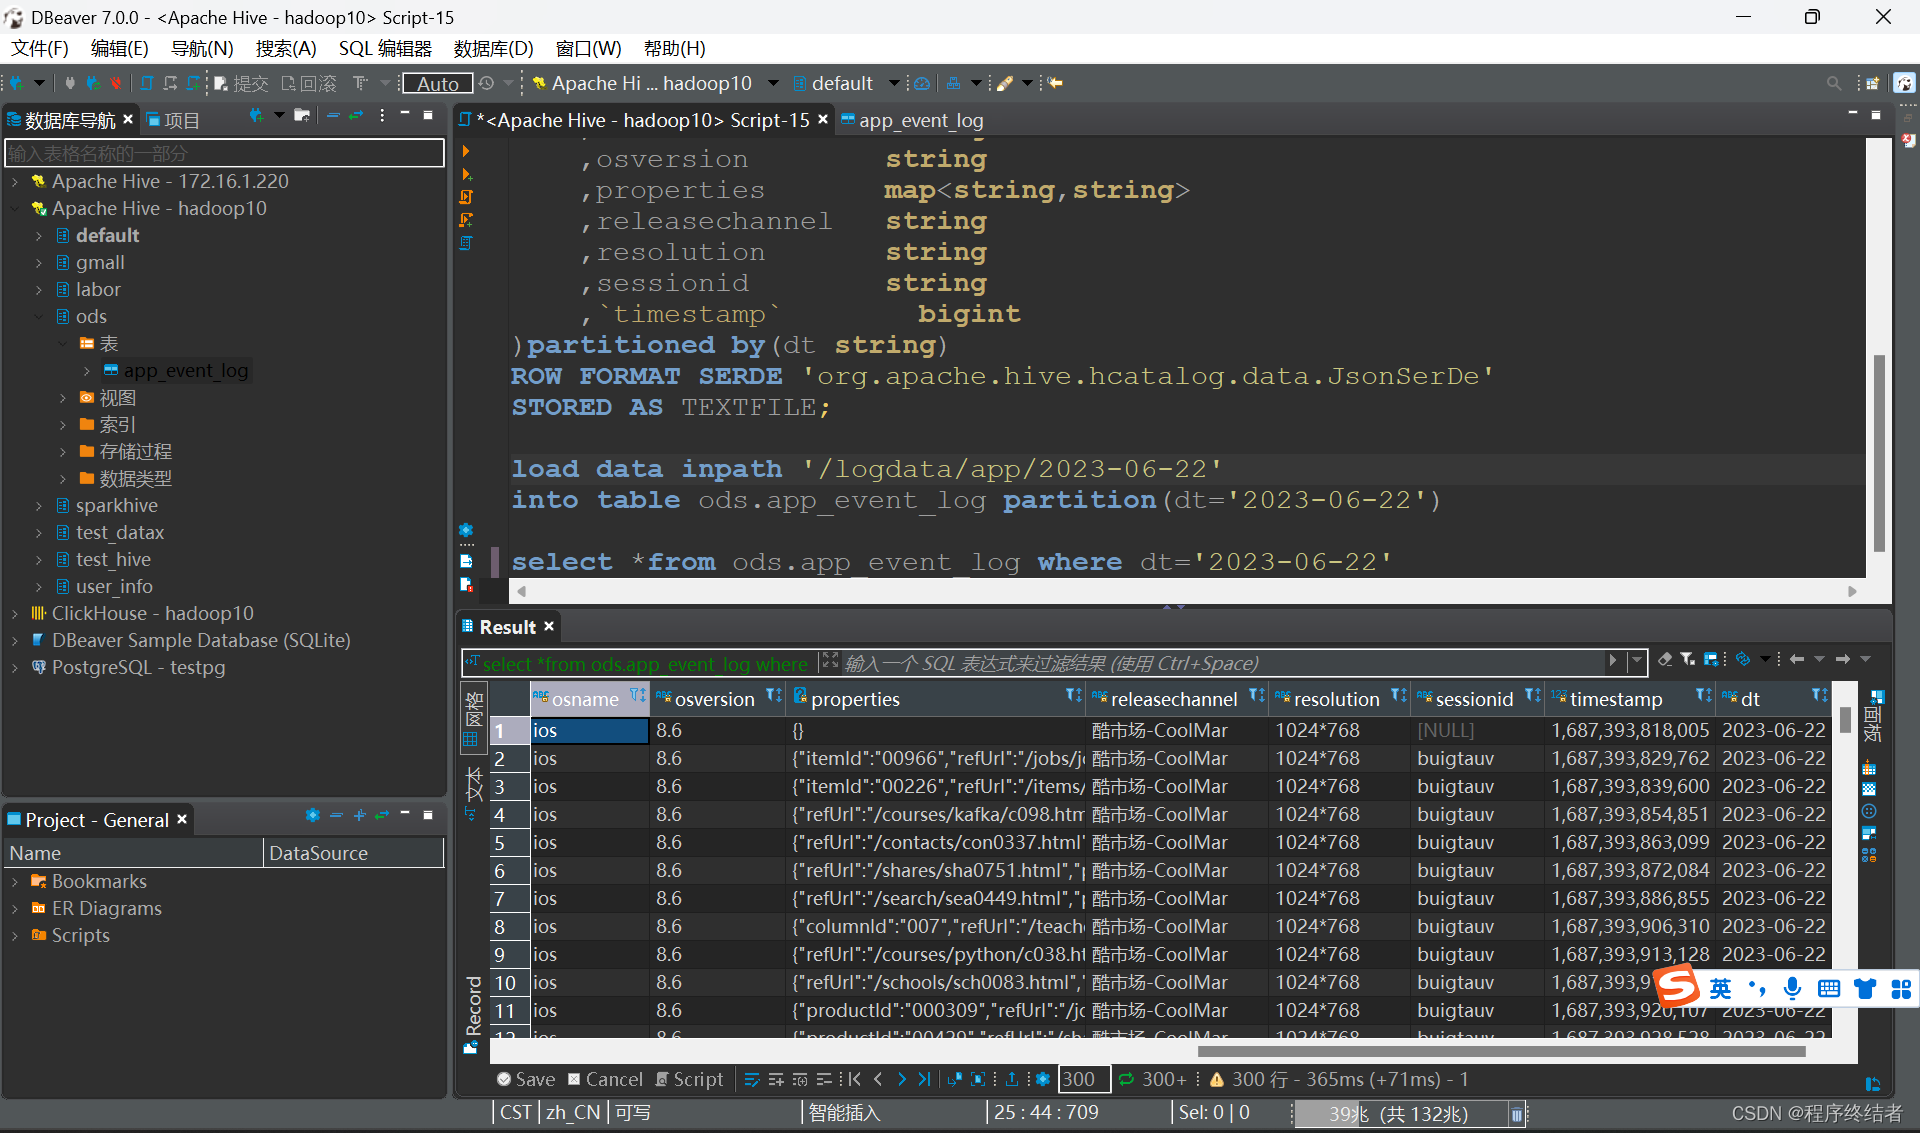
Task: Click the back yellow arrow toolbar icon
Action: (1055, 83)
